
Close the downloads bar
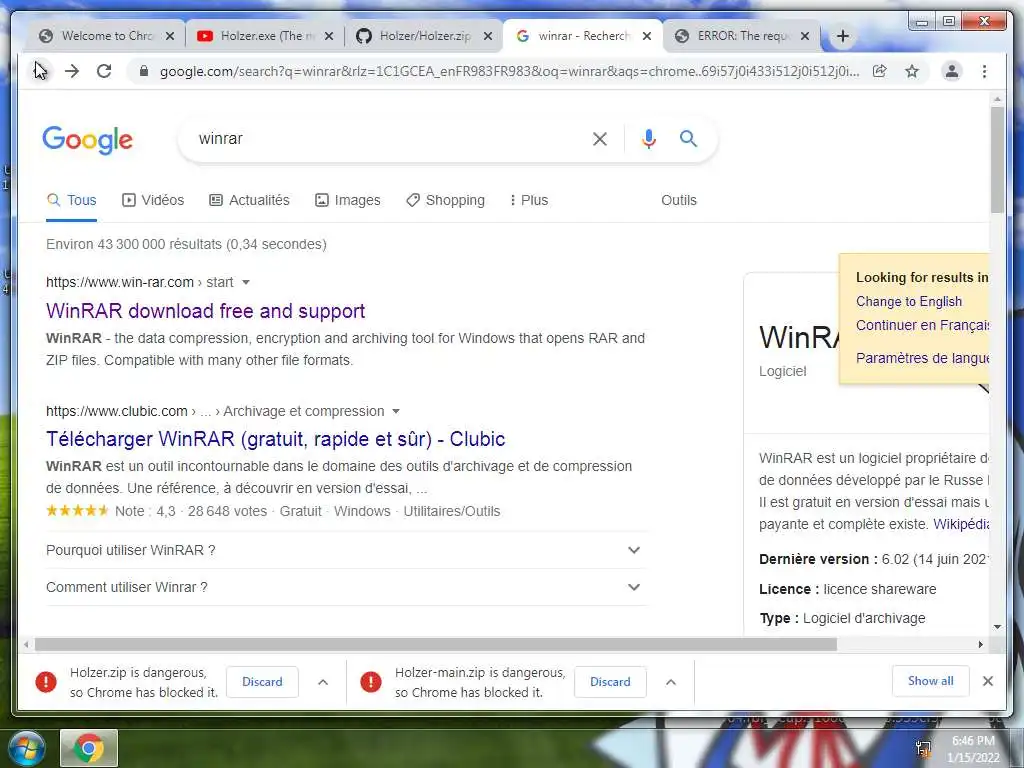(x=988, y=681)
